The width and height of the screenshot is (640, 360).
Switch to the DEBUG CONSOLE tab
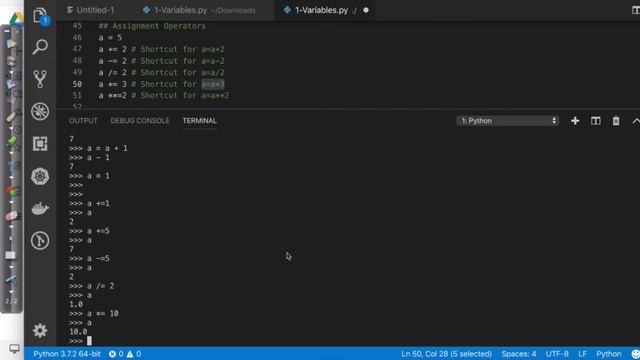[x=140, y=121]
